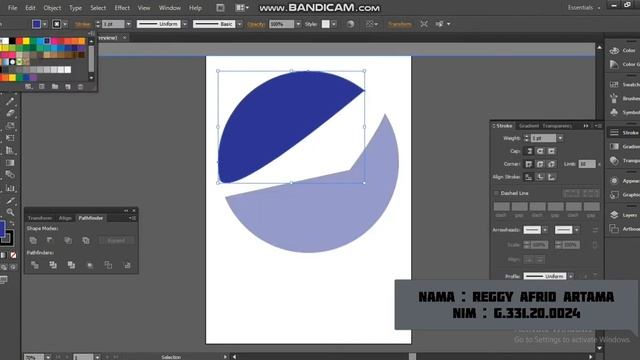Open the end Arrowheads dropdown
Image resolution: width=640 pixels, height=360 pixels.
tap(576, 230)
